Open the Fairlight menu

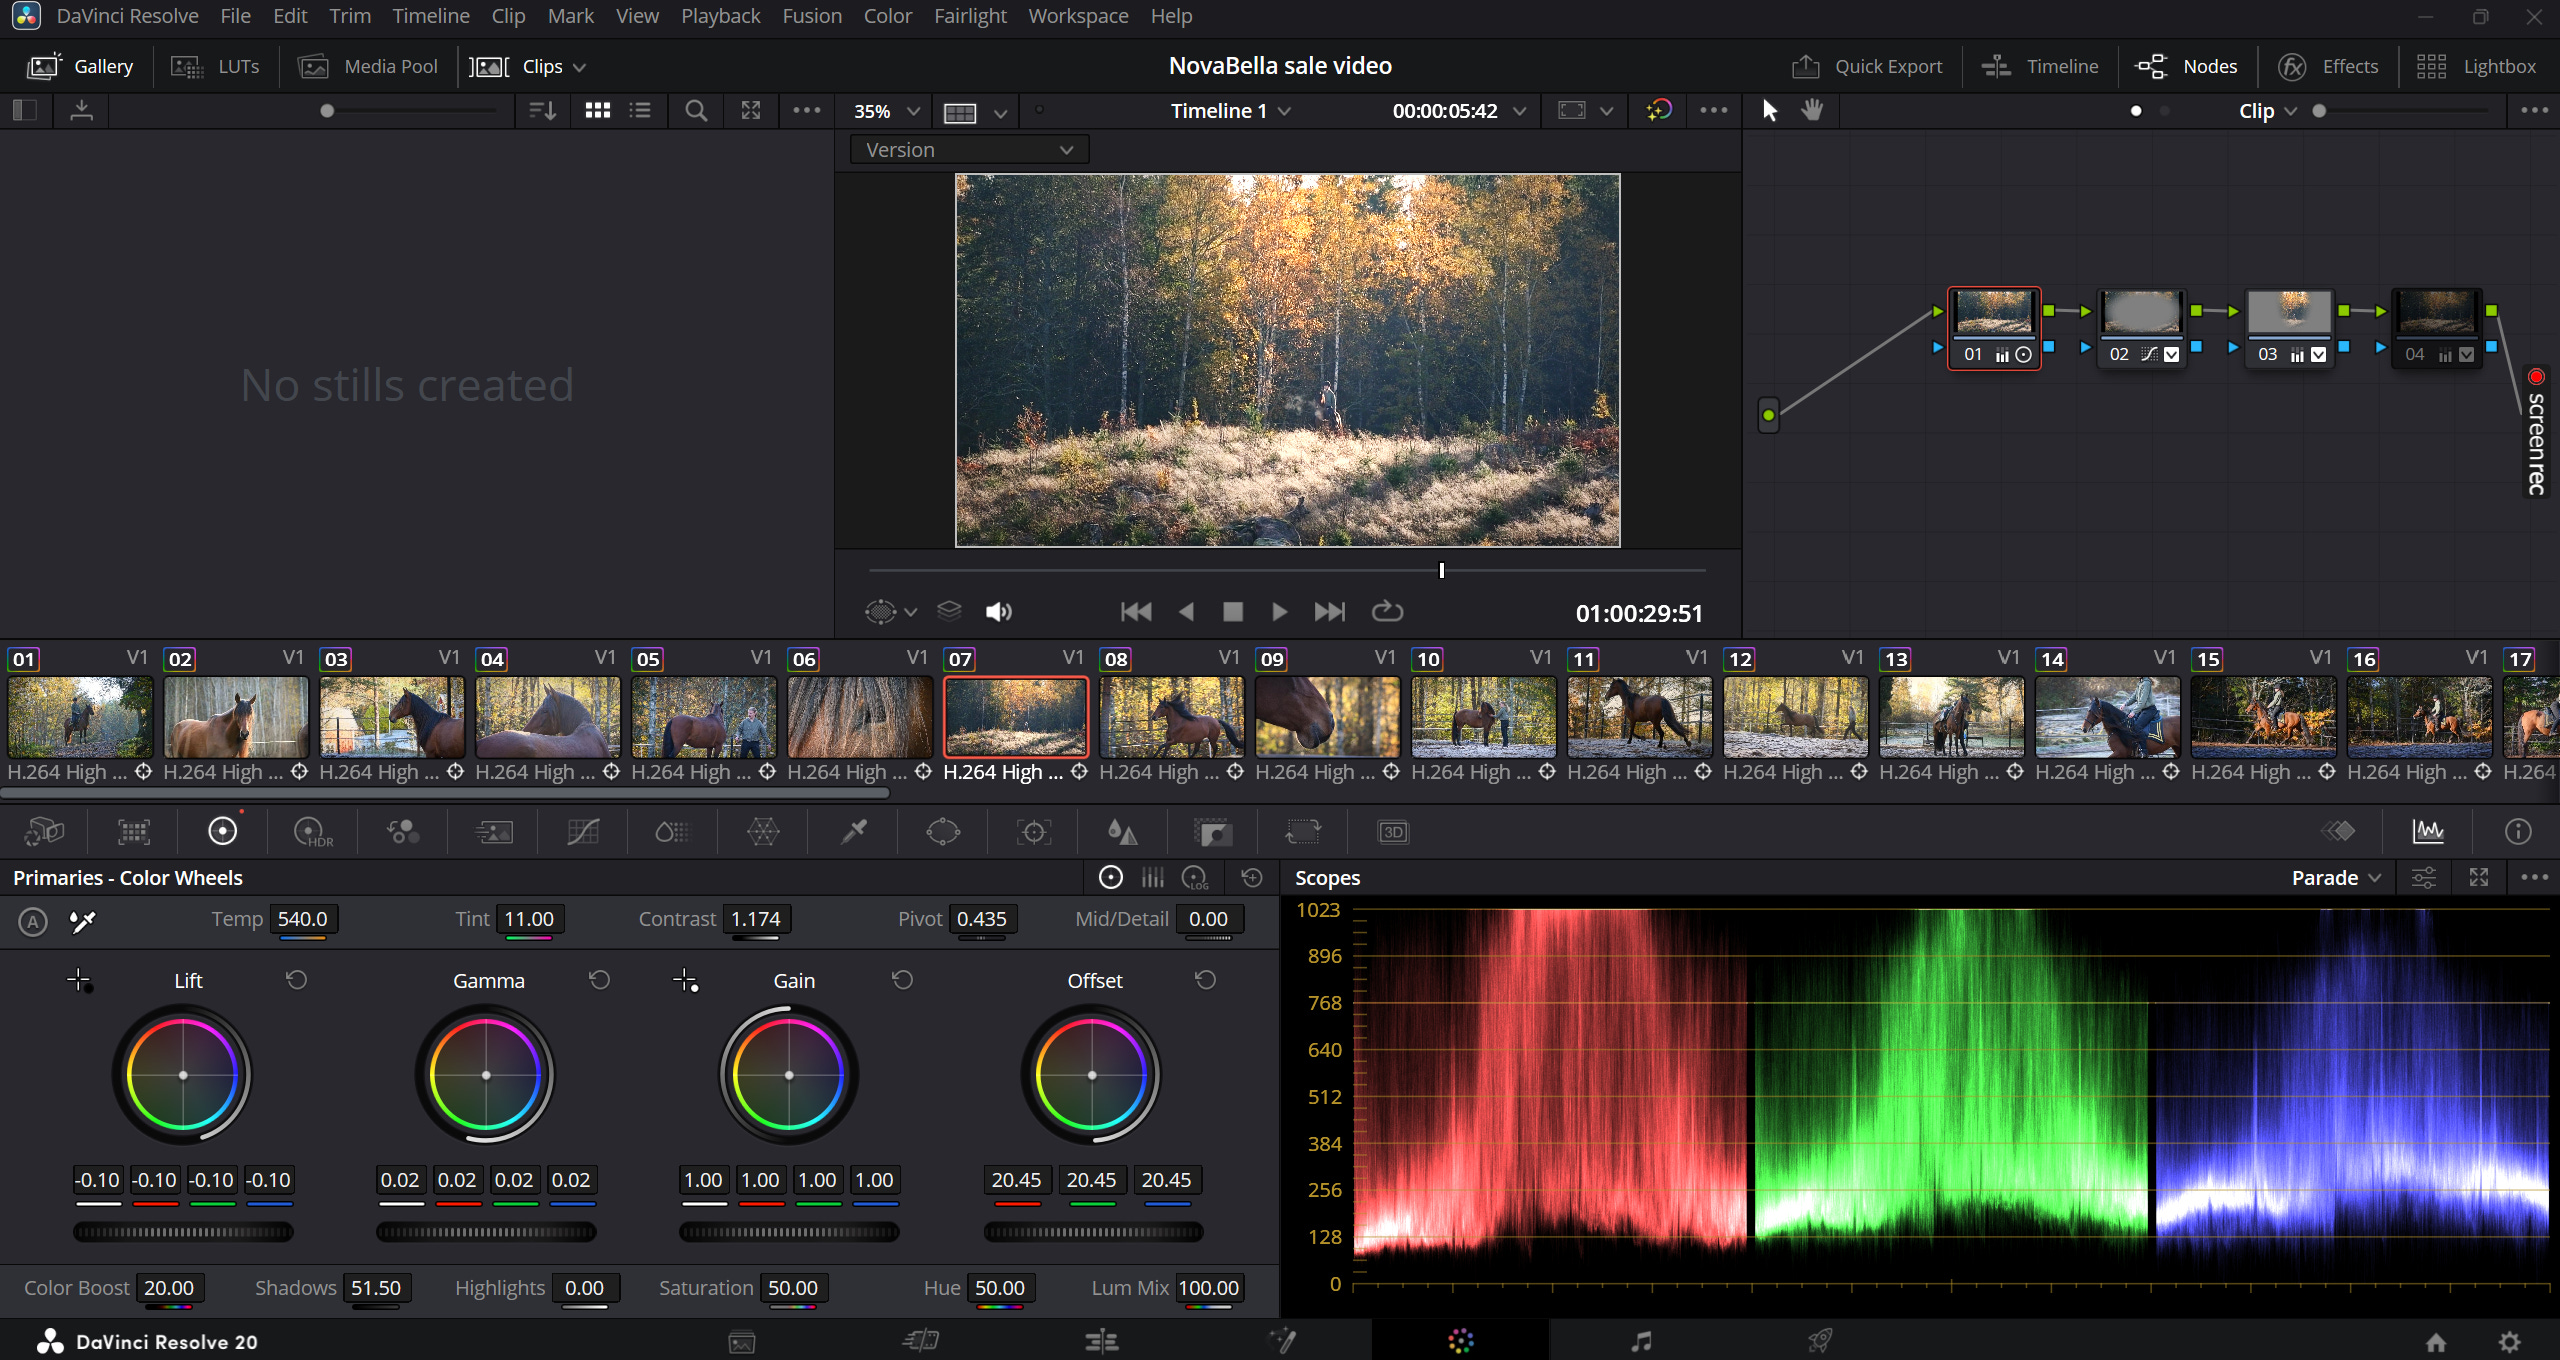coord(970,16)
